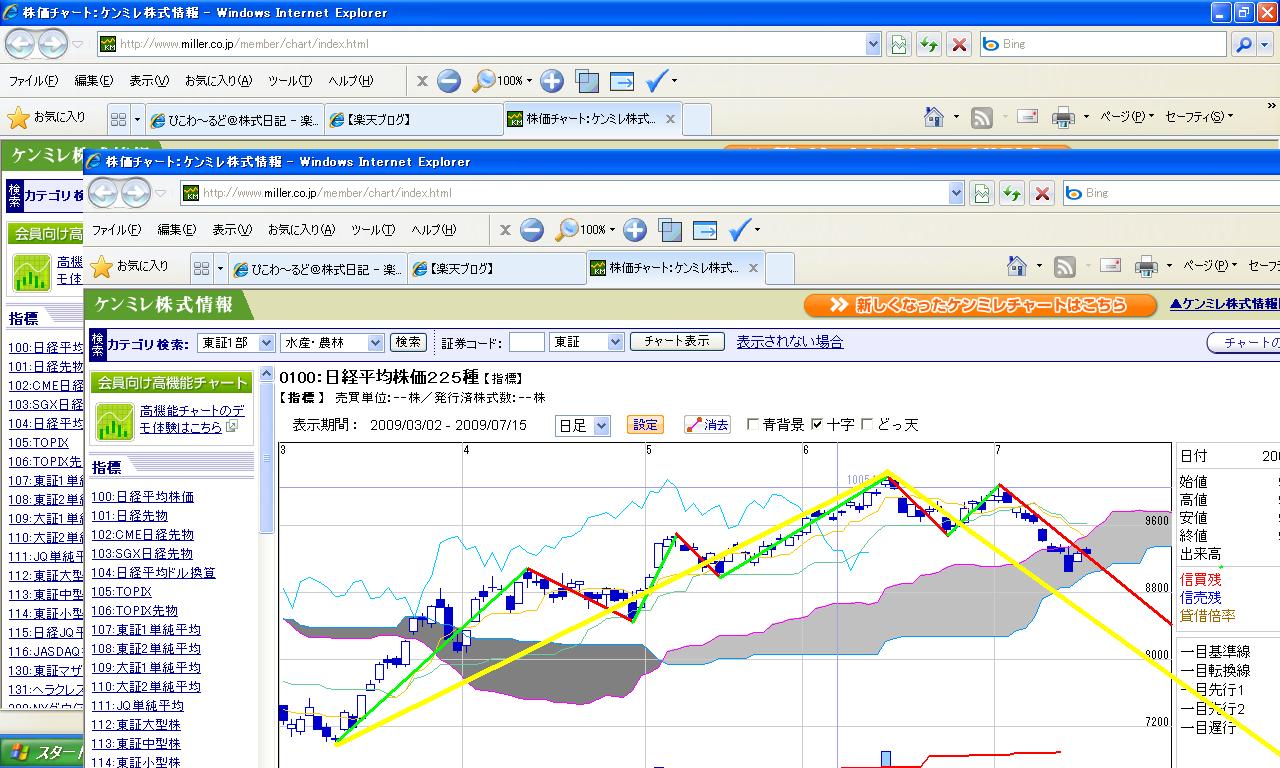Screen dimensions: 1280x768
Task: Click the red X stop icon in inner address bar
Action: coord(1042,193)
